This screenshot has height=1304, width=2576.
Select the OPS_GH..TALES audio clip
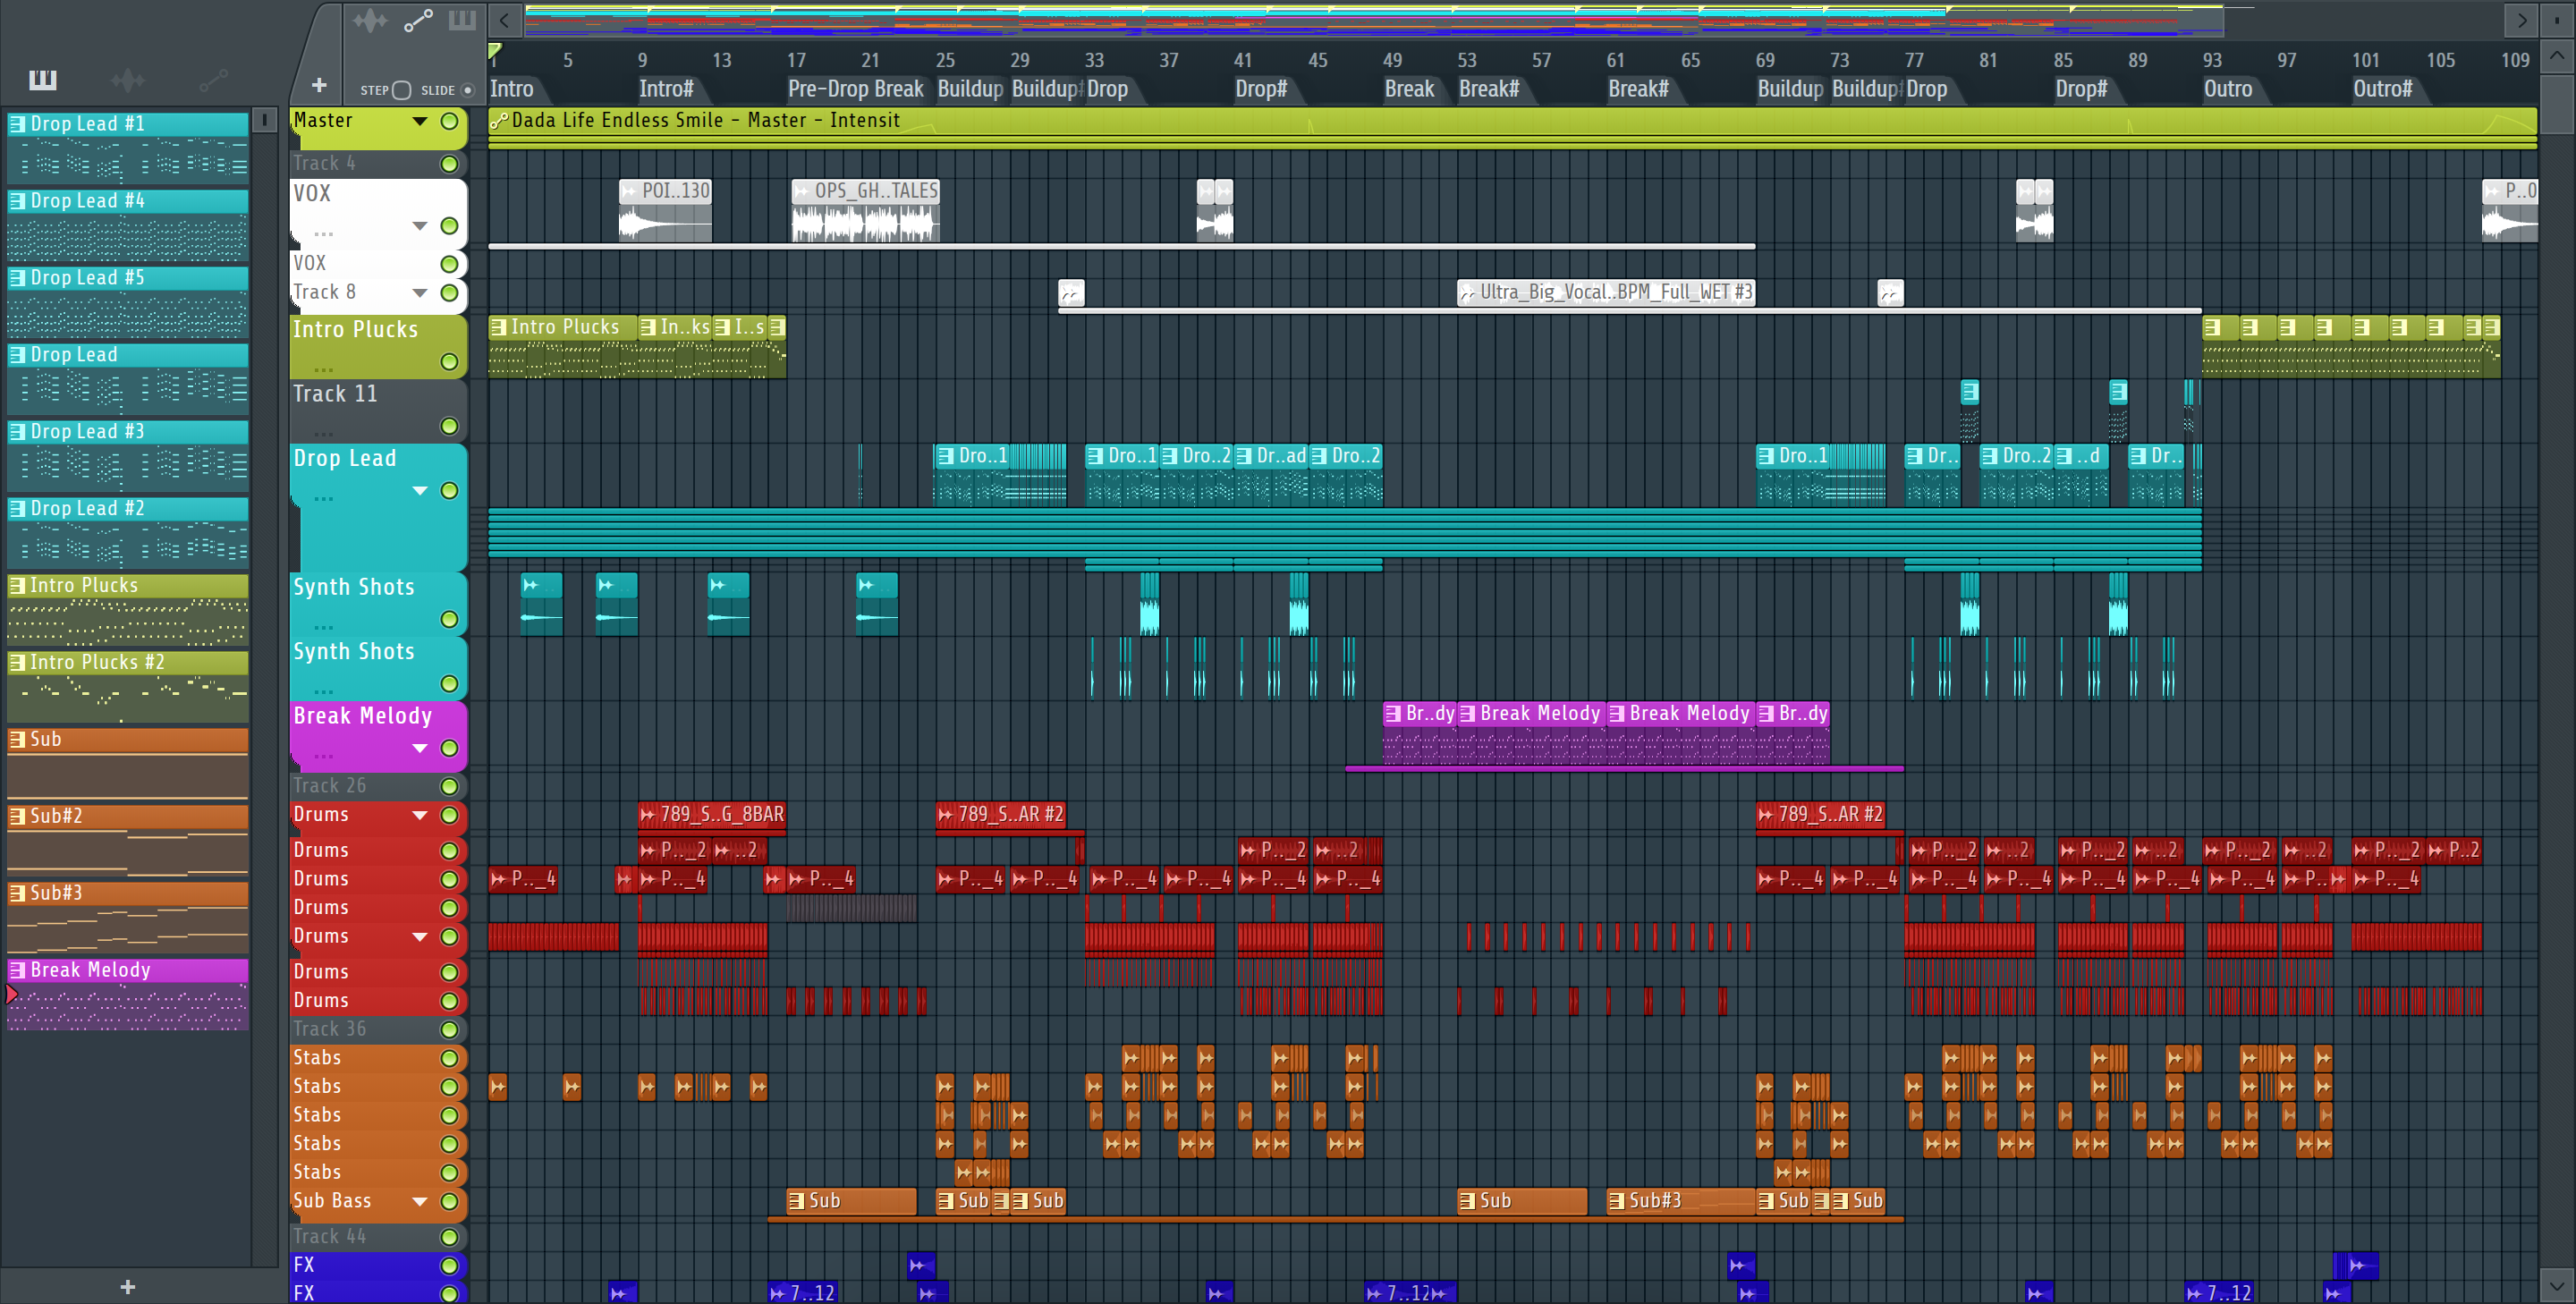tap(866, 210)
